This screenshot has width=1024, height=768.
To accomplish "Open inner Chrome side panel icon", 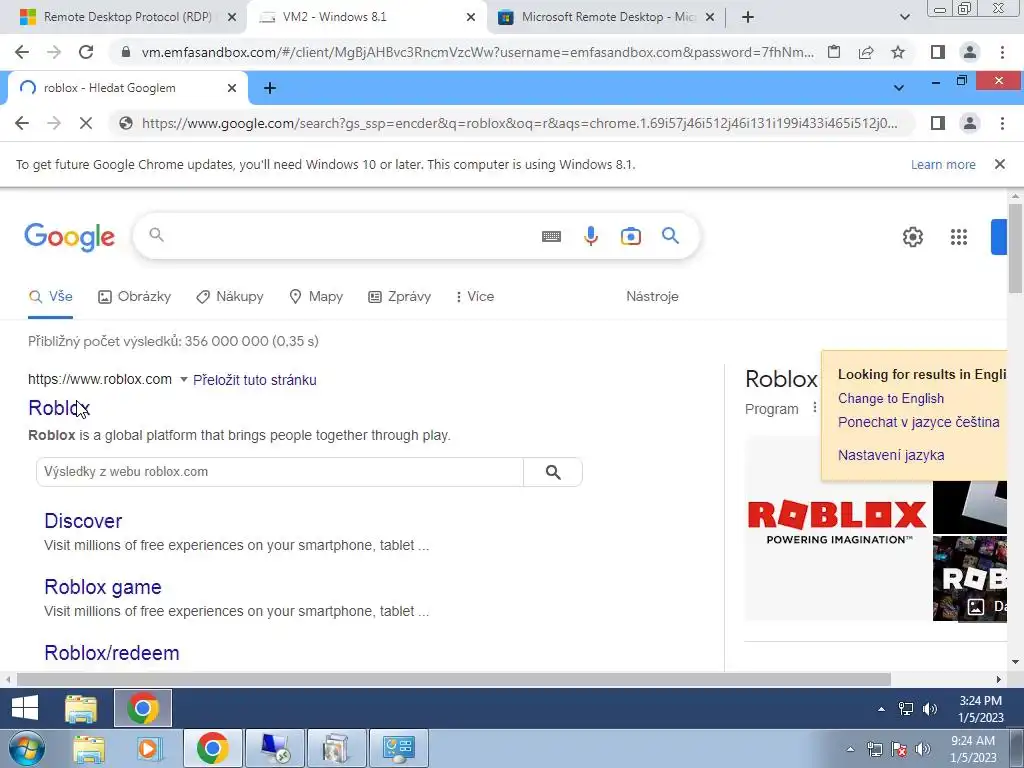I will pyautogui.click(x=938, y=123).
